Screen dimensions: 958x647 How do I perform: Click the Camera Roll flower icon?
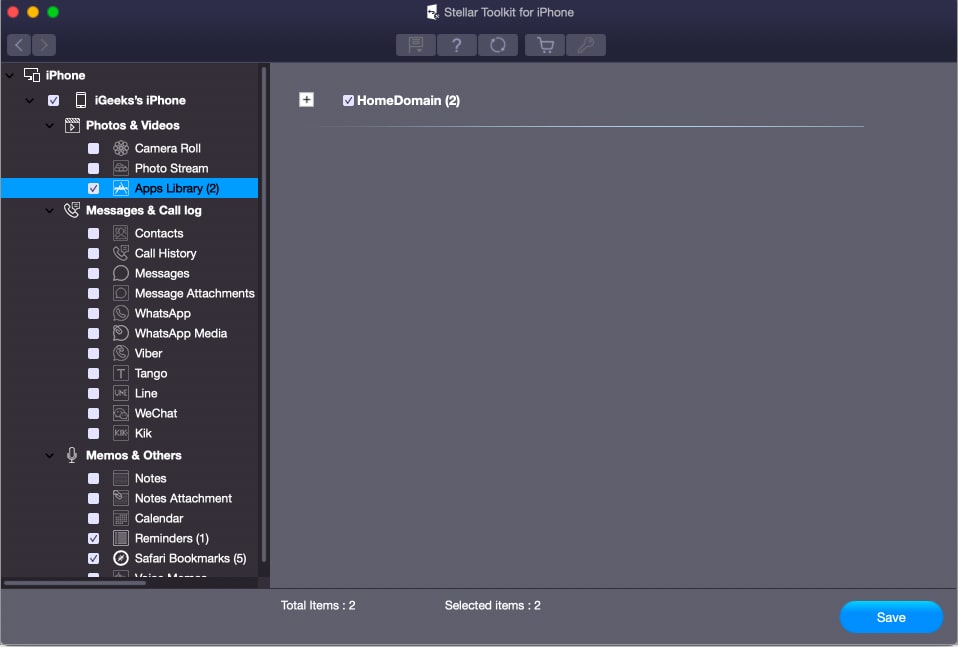(121, 148)
